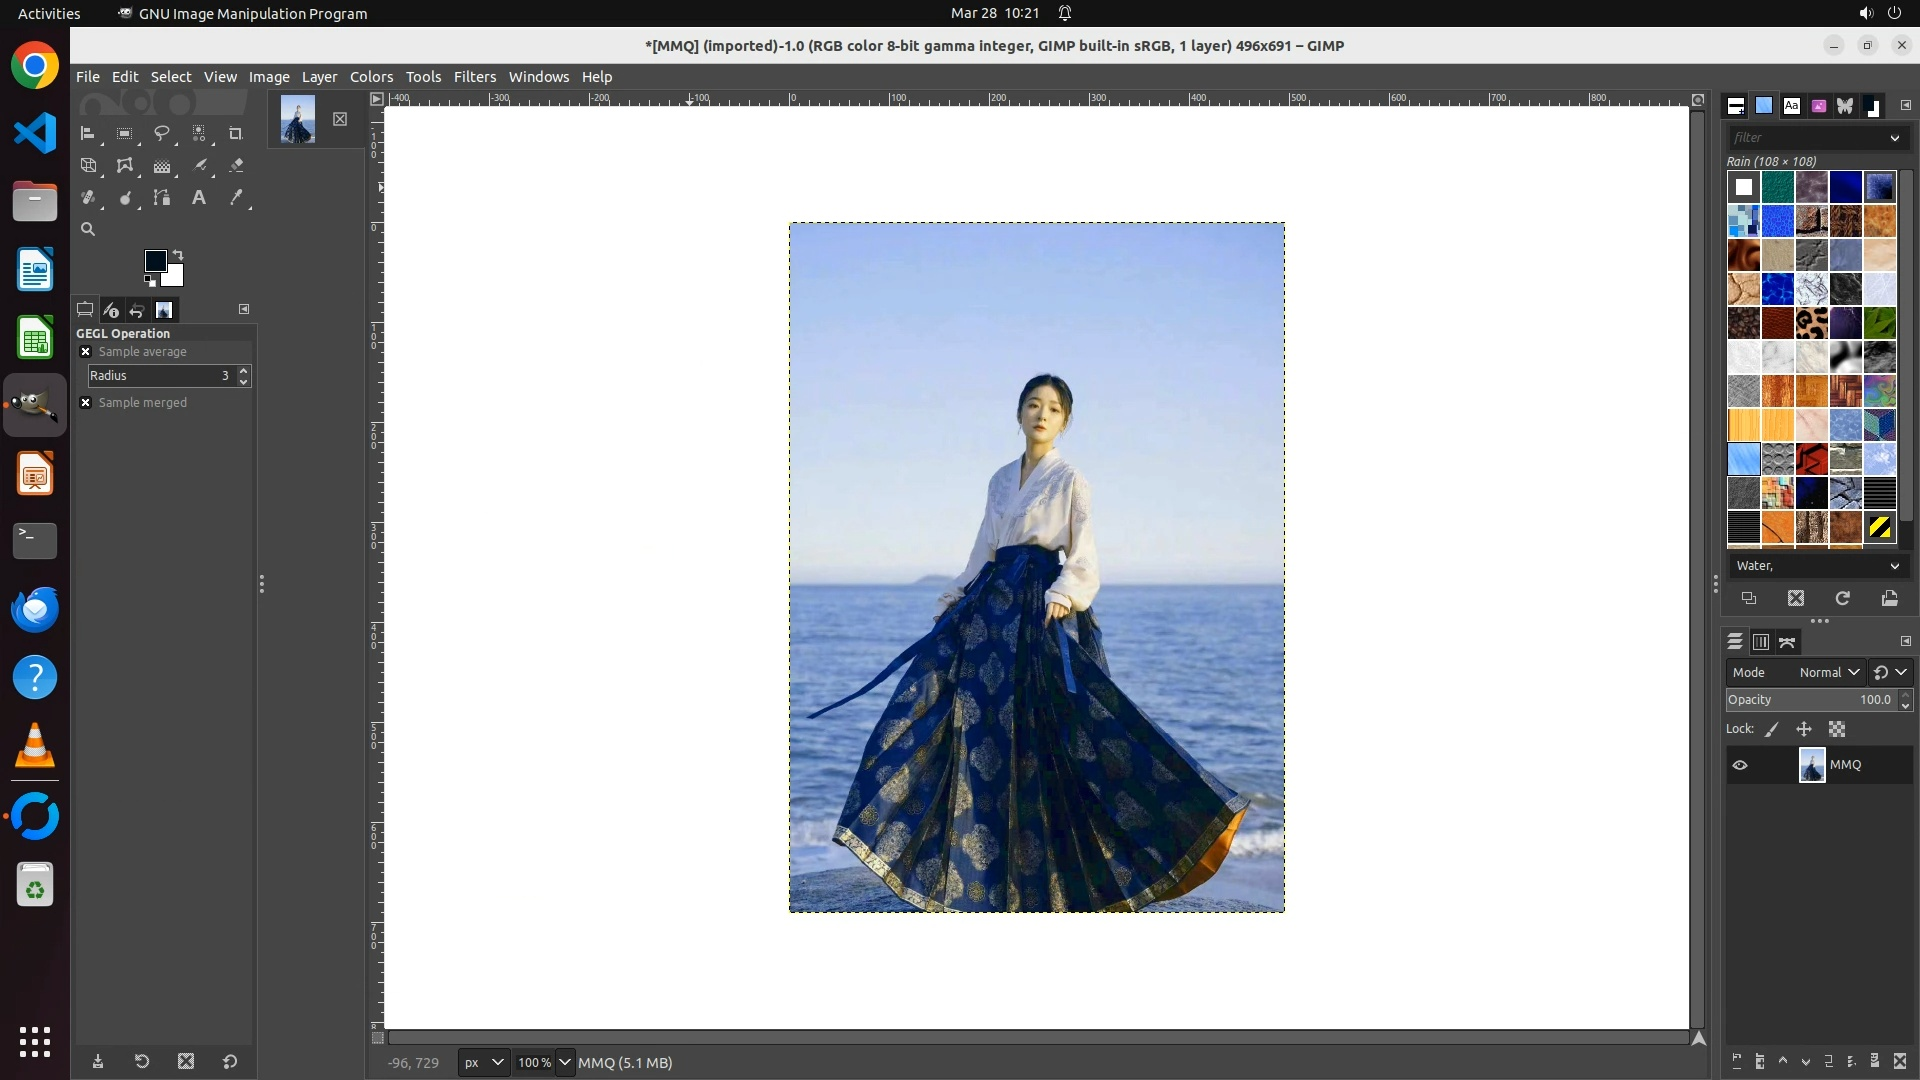The width and height of the screenshot is (1920, 1080).
Task: Select the Color Picker eyedropper tool
Action: (x=236, y=198)
